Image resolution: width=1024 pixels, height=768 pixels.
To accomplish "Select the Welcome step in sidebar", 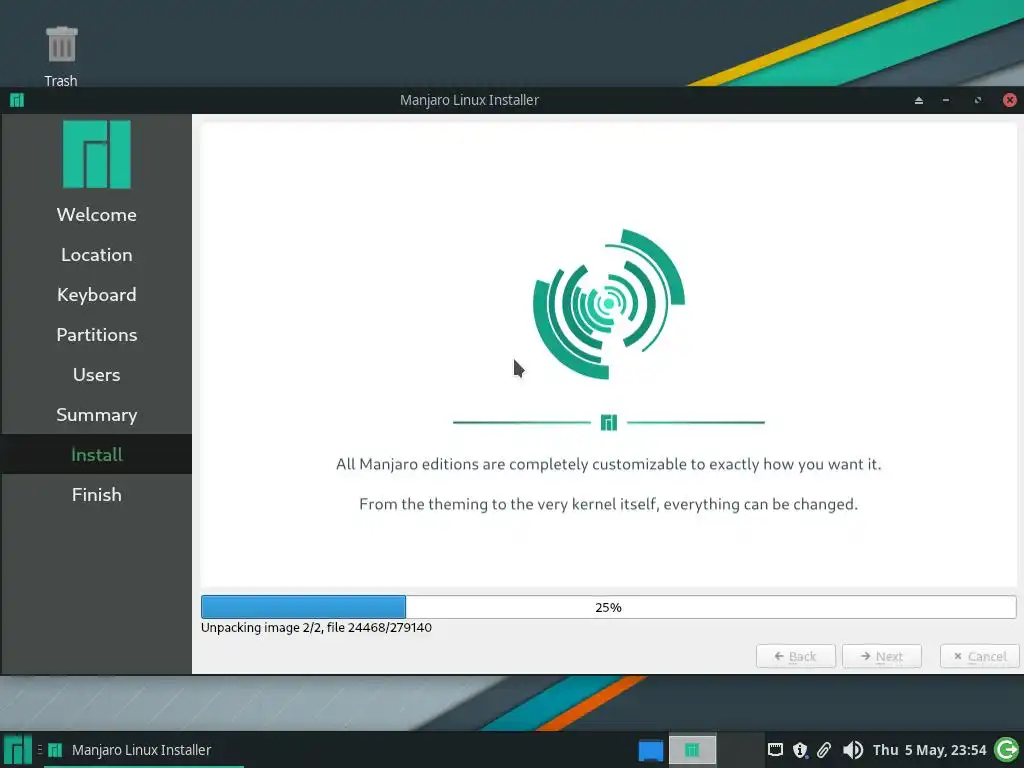I will [x=97, y=214].
